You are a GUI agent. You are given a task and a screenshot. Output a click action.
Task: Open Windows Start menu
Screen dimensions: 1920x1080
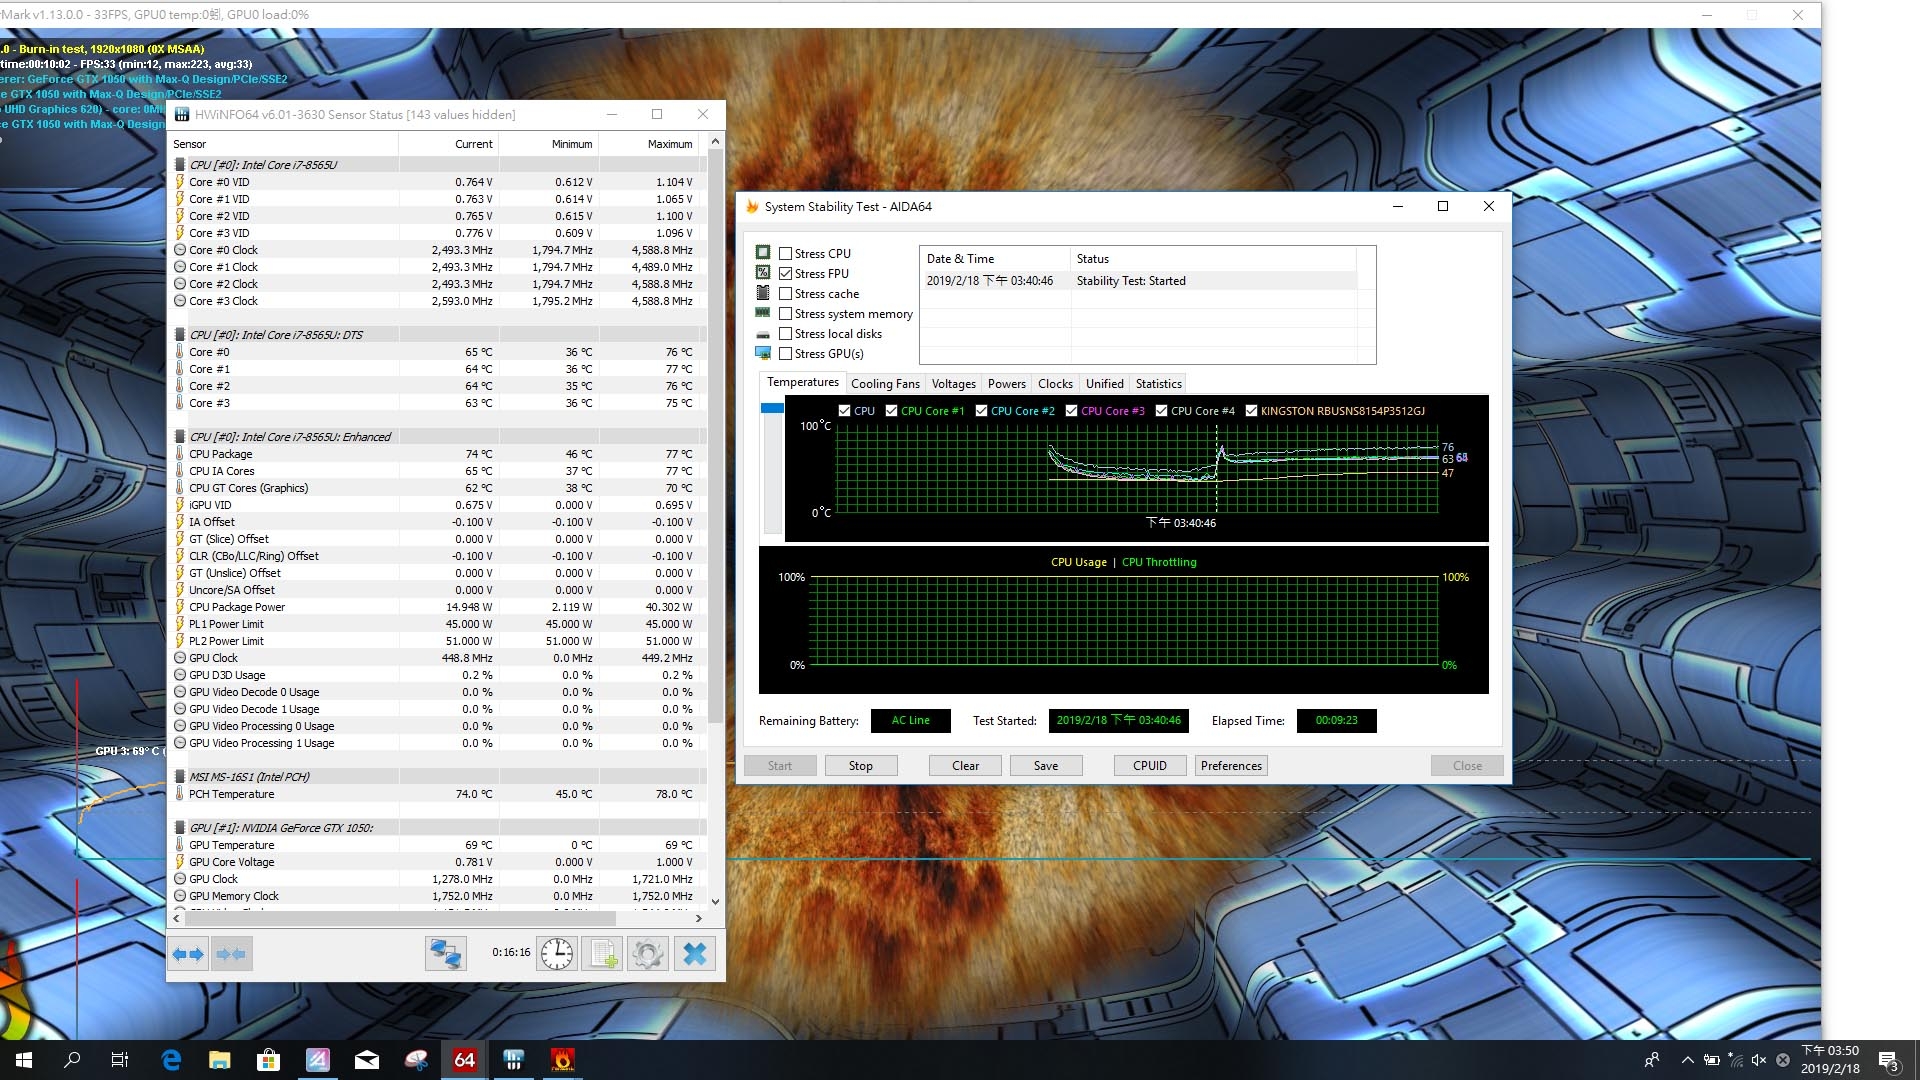click(x=24, y=1060)
